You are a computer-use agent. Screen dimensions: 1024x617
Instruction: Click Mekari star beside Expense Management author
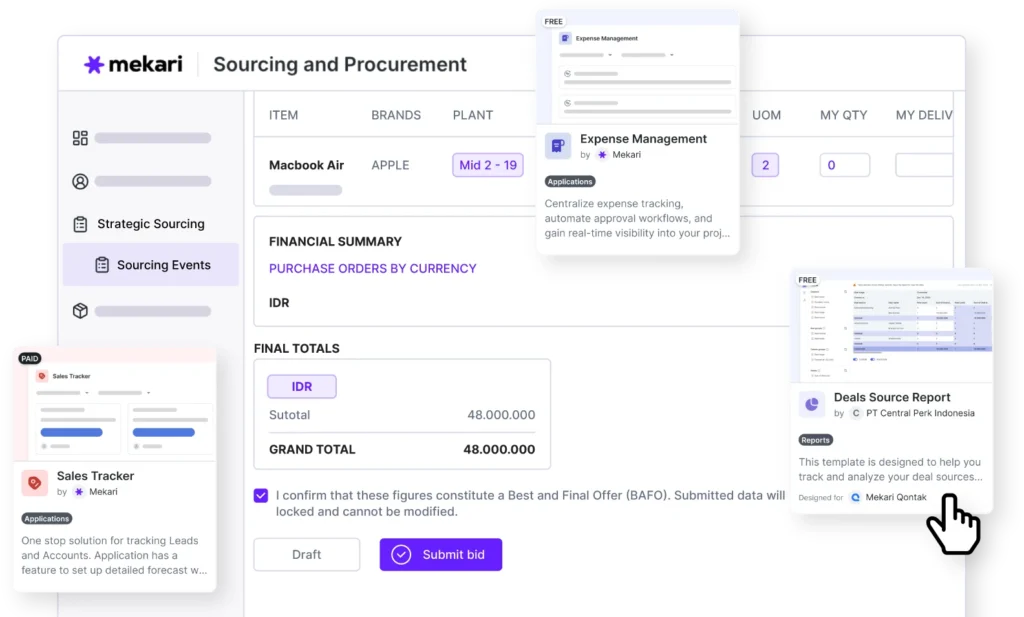tap(602, 155)
